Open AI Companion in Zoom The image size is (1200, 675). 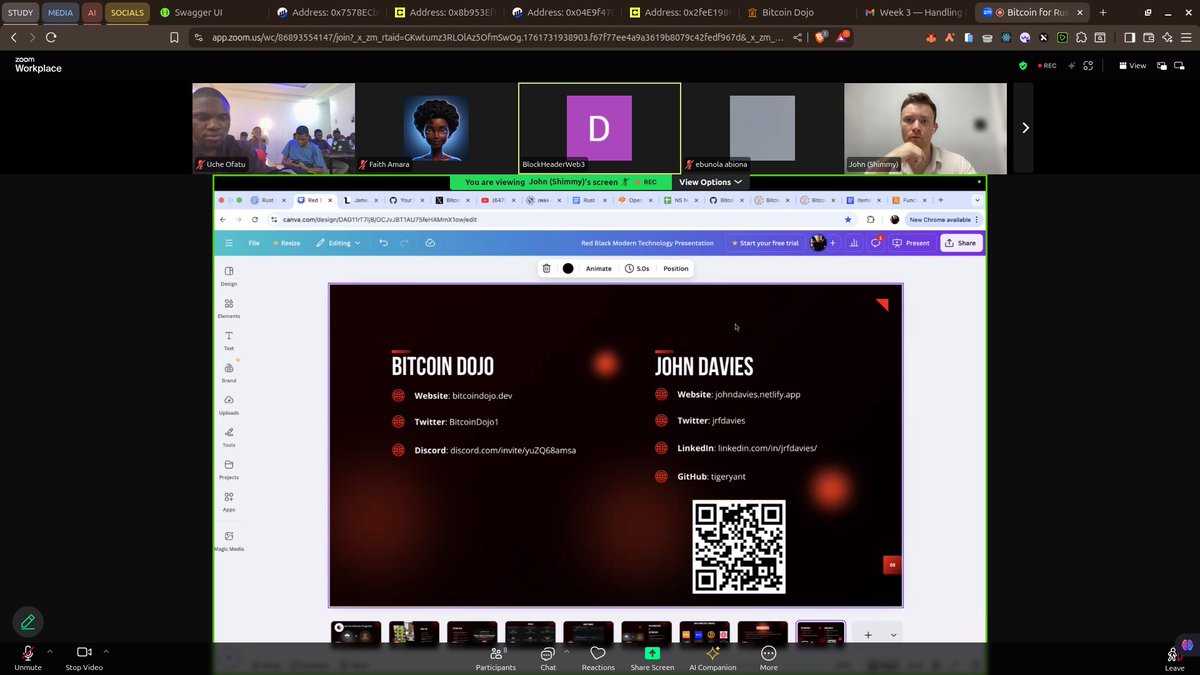[713, 657]
